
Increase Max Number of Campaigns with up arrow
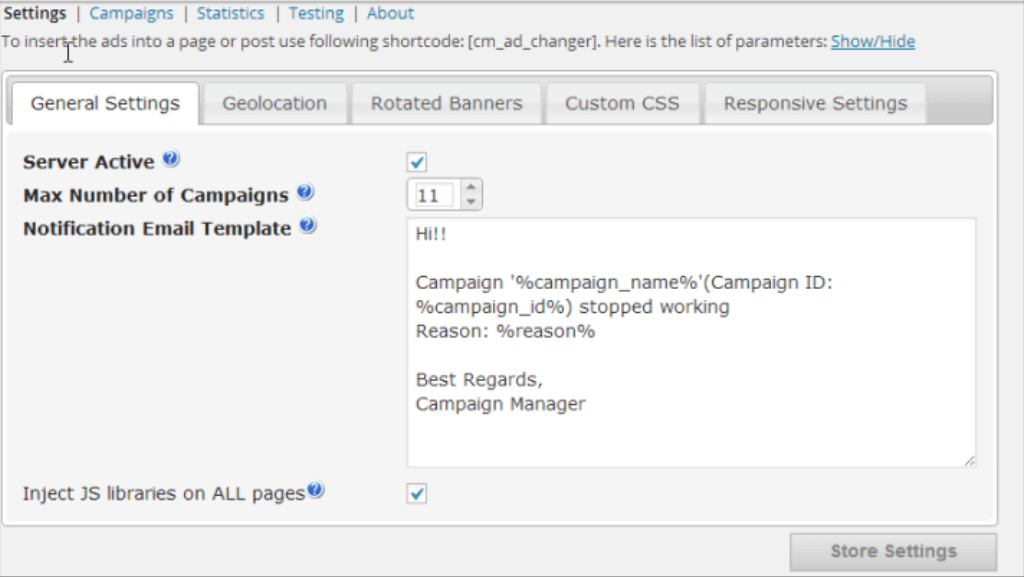[x=471, y=187]
